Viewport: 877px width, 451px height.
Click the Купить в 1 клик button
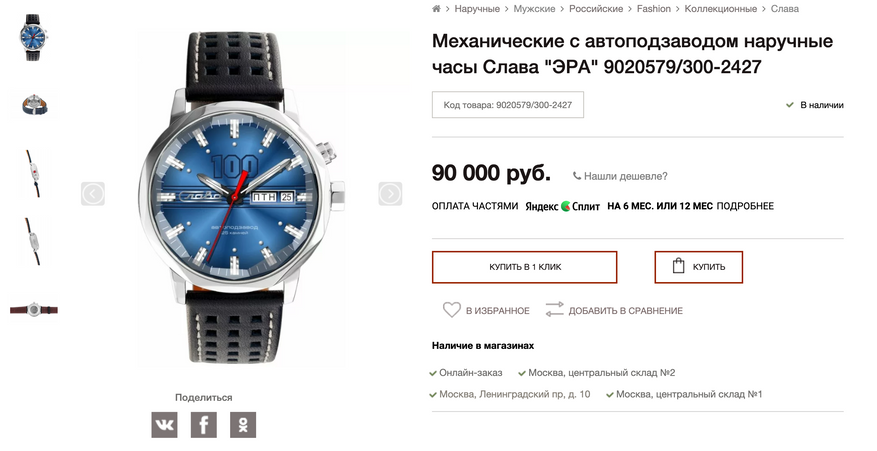click(x=525, y=267)
